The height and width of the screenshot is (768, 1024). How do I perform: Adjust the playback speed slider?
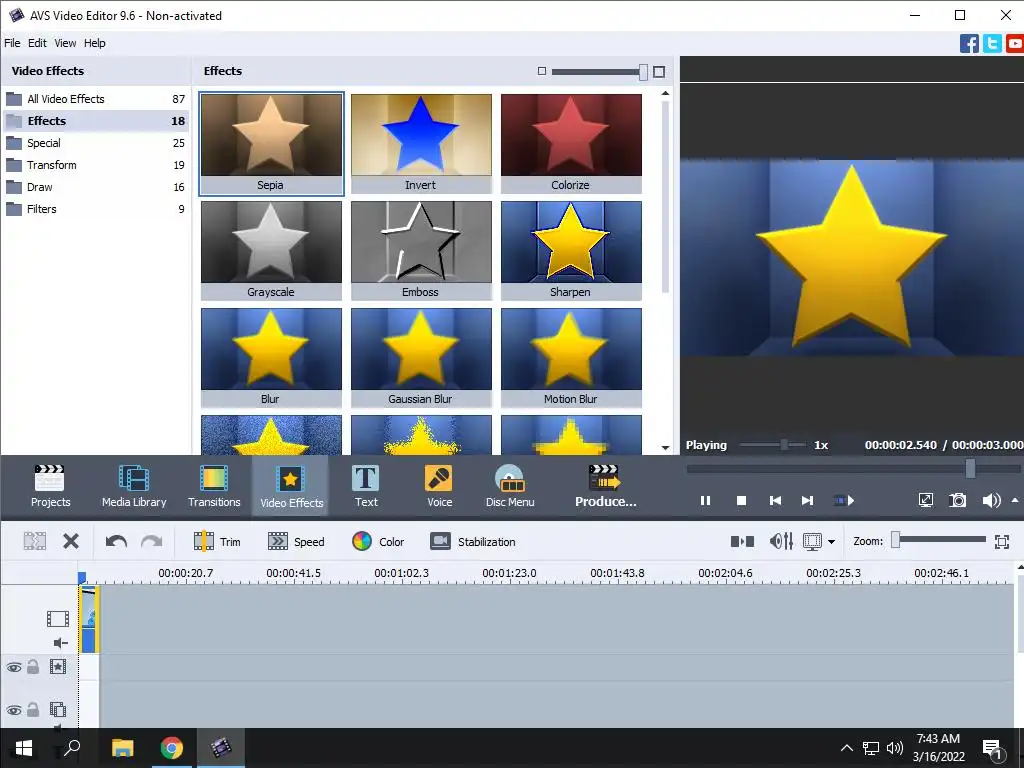pyautogui.click(x=773, y=445)
